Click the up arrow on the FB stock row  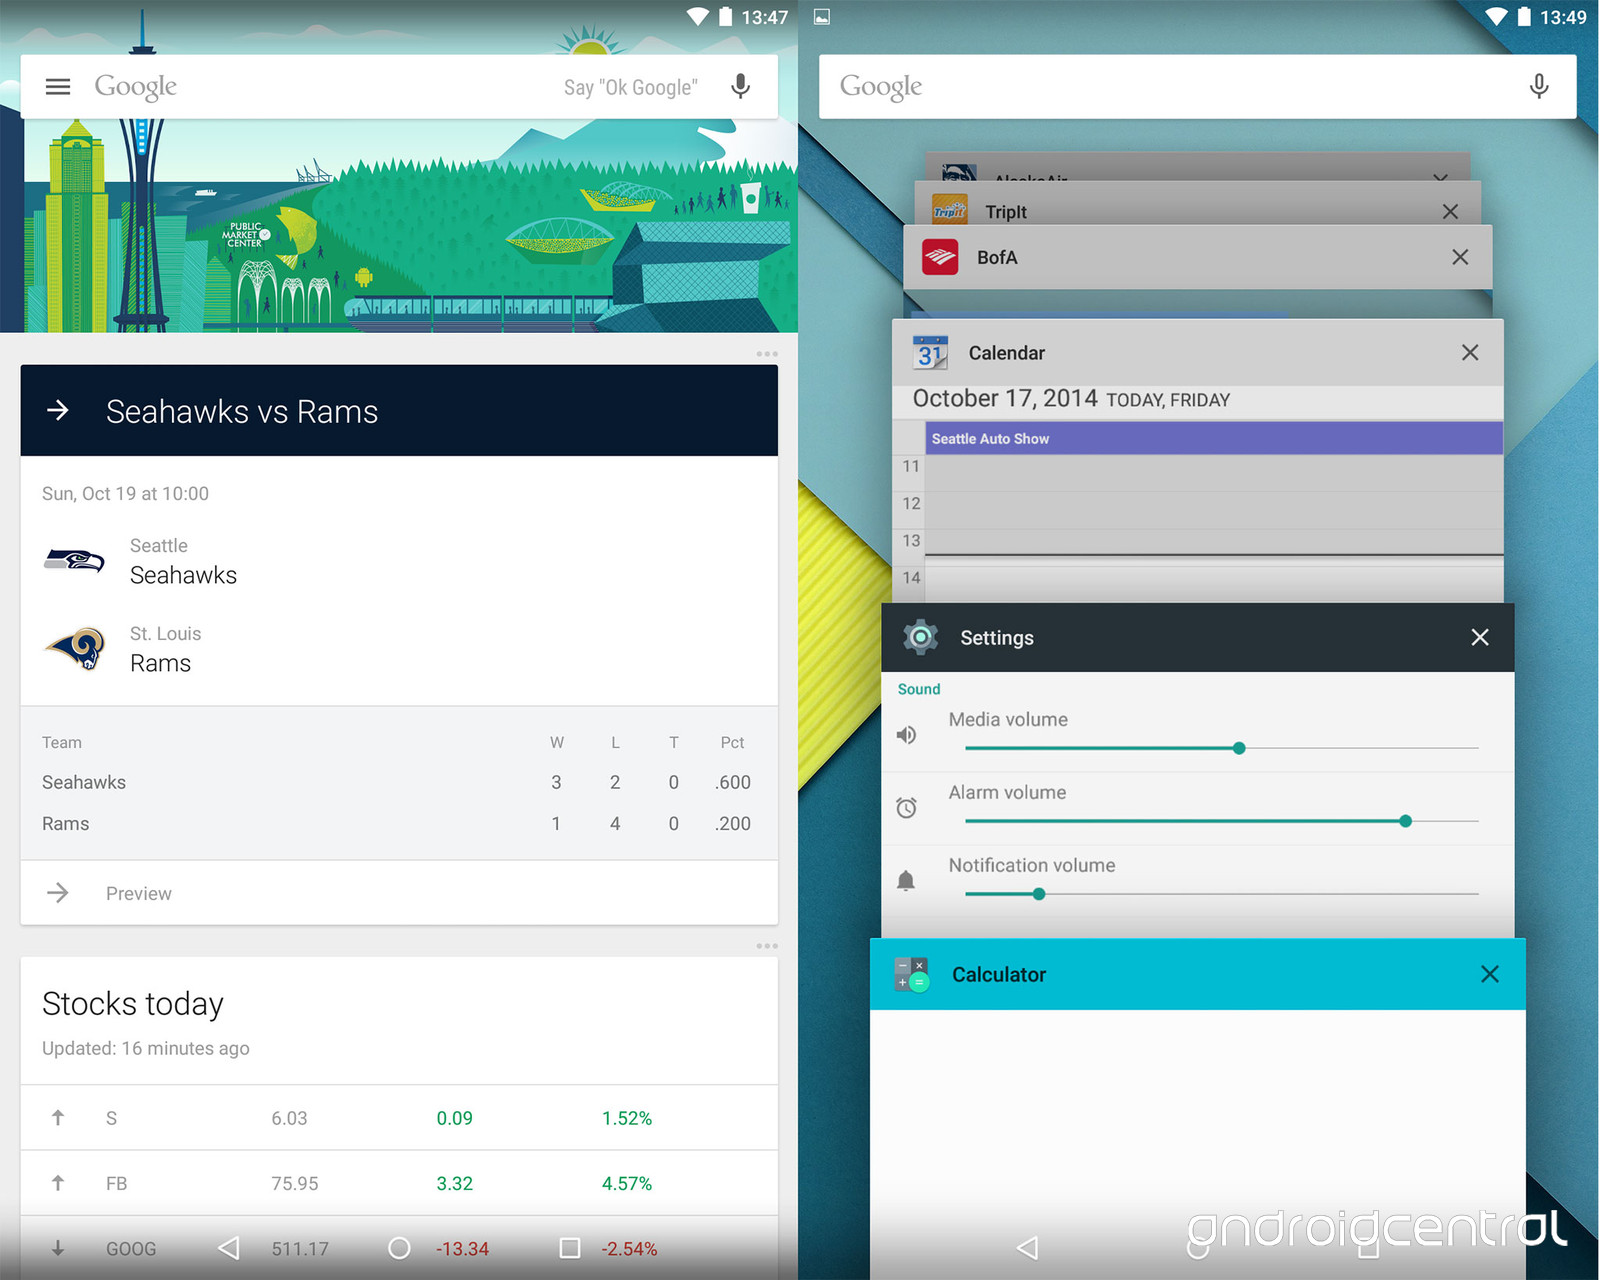pyautogui.click(x=58, y=1183)
